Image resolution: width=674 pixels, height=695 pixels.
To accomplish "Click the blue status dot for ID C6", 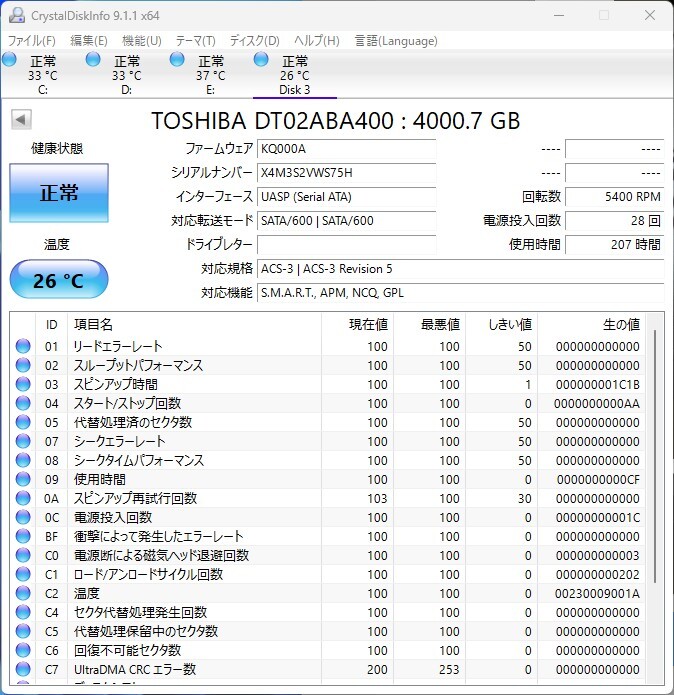I will [23, 651].
